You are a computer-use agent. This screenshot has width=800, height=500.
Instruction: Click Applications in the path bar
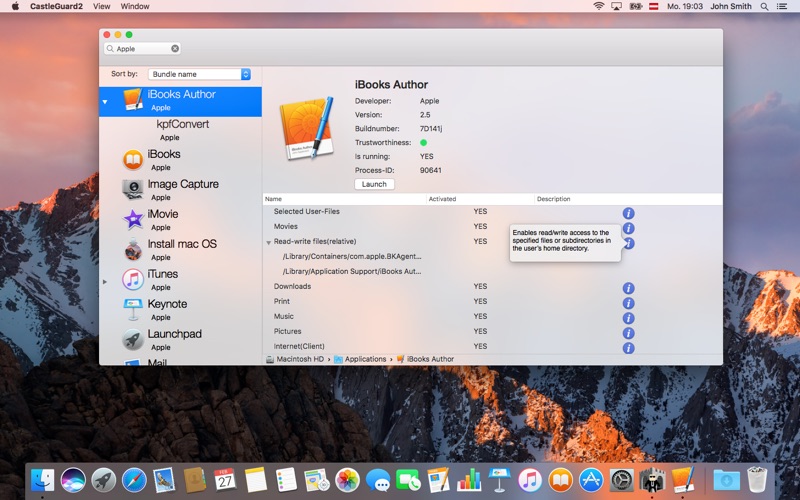coord(365,359)
